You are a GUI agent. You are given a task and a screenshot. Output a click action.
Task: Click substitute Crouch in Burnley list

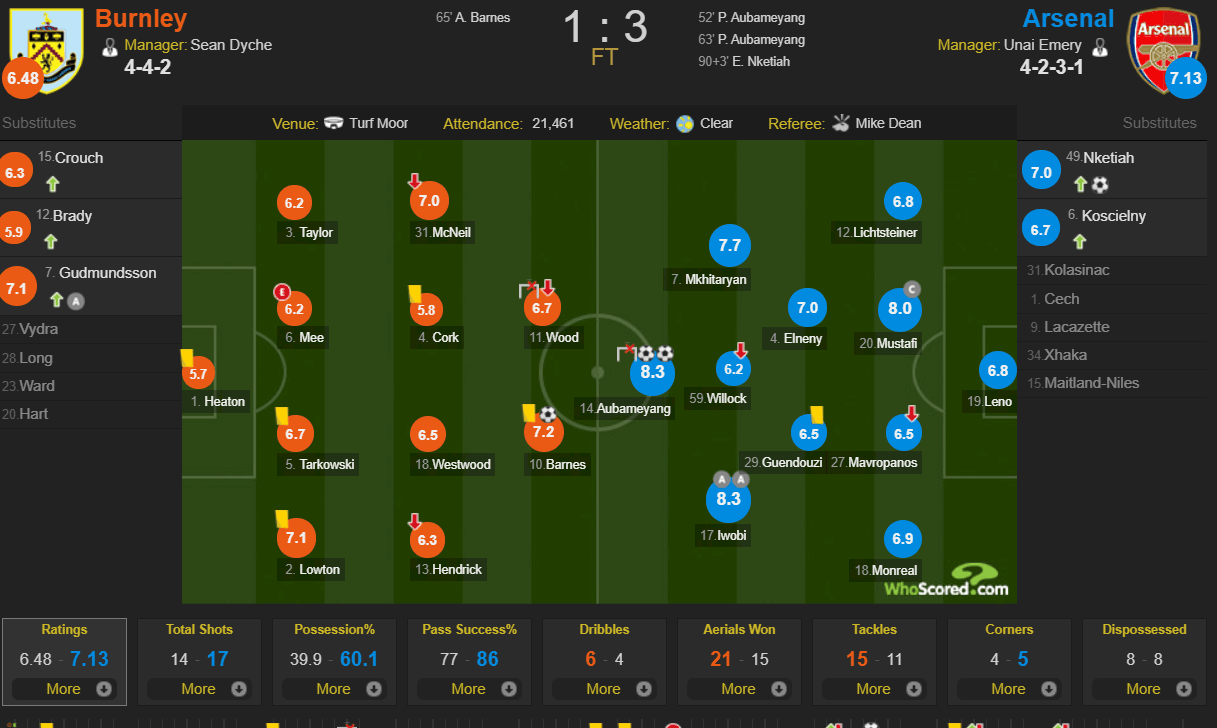[79, 158]
